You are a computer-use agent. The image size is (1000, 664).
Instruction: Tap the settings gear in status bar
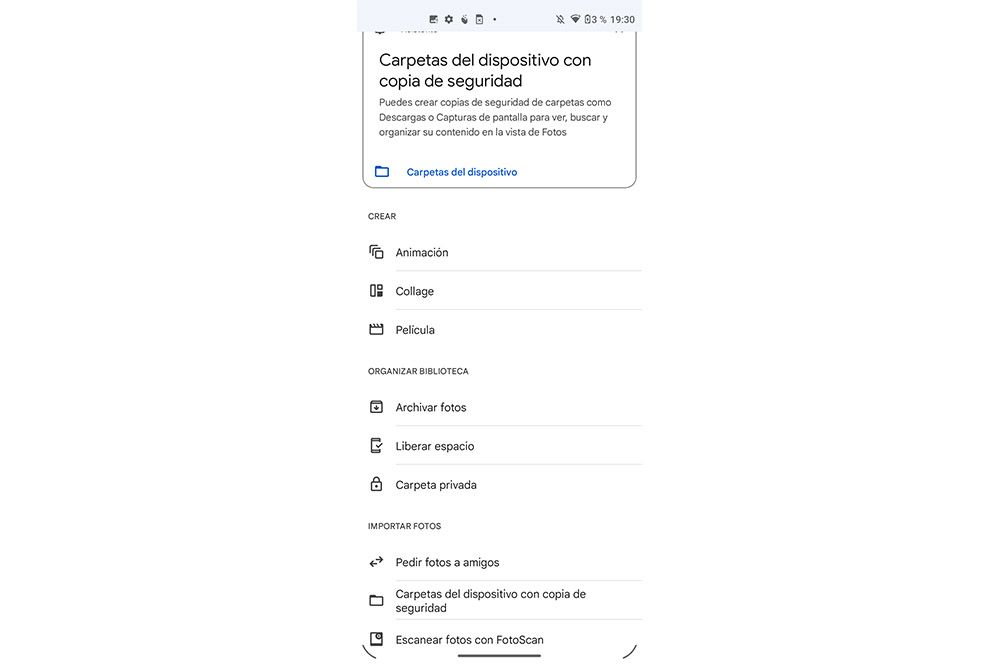coord(449,19)
